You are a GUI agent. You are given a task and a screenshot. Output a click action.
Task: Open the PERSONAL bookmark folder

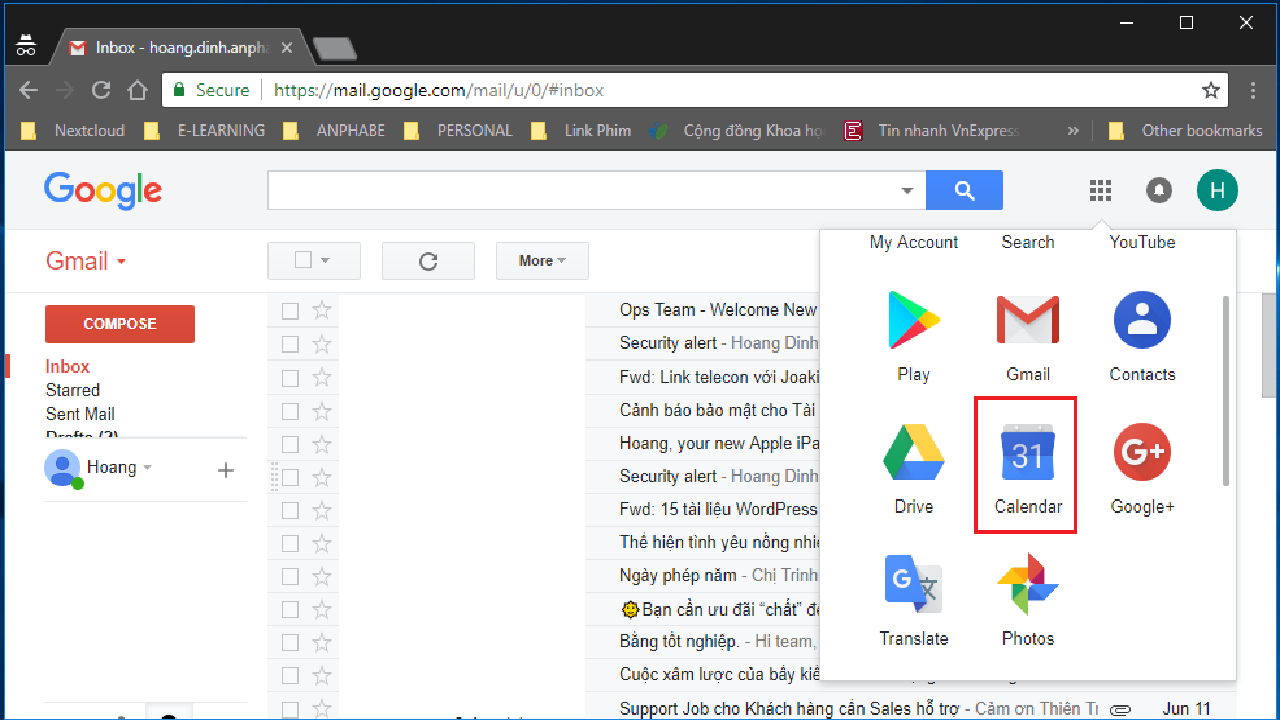click(x=458, y=130)
